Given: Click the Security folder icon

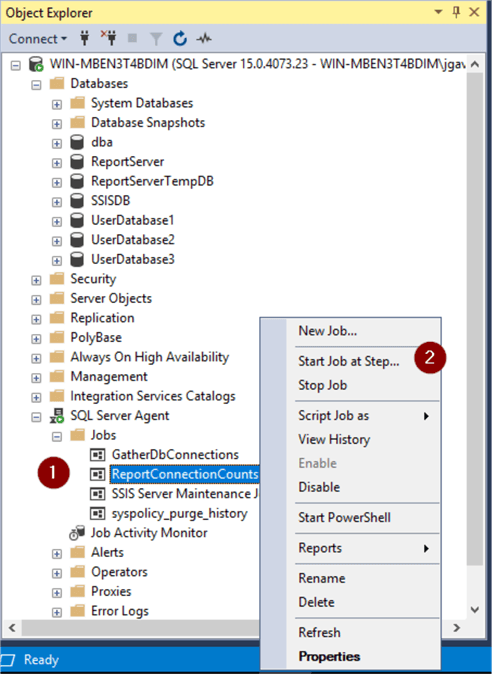Looking at the screenshot, I should pos(57,279).
